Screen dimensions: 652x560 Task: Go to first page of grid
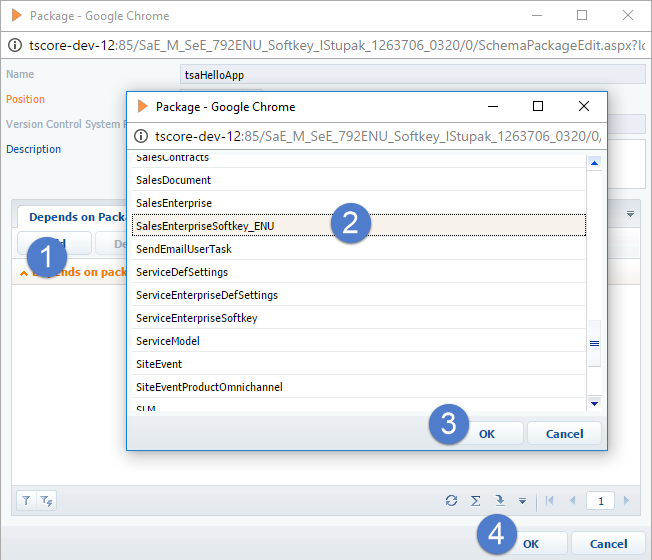click(x=550, y=500)
